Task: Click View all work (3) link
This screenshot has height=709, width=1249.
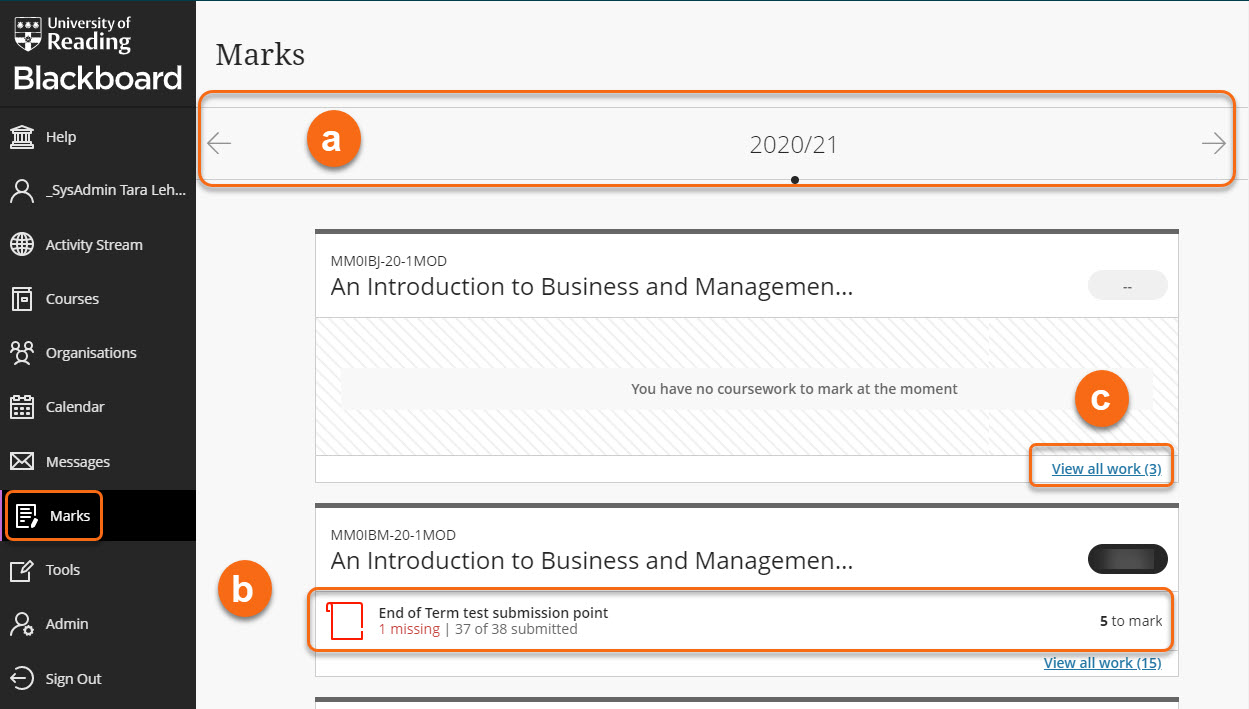Action: pos(1106,469)
